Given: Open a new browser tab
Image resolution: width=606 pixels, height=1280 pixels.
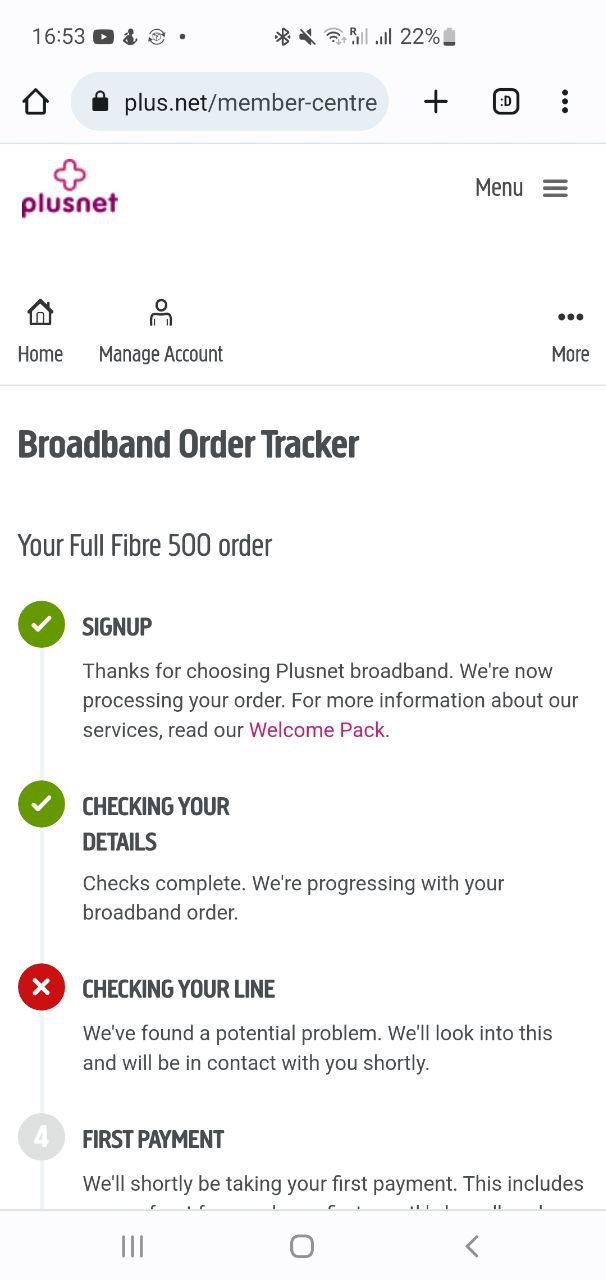Looking at the screenshot, I should click(x=436, y=101).
